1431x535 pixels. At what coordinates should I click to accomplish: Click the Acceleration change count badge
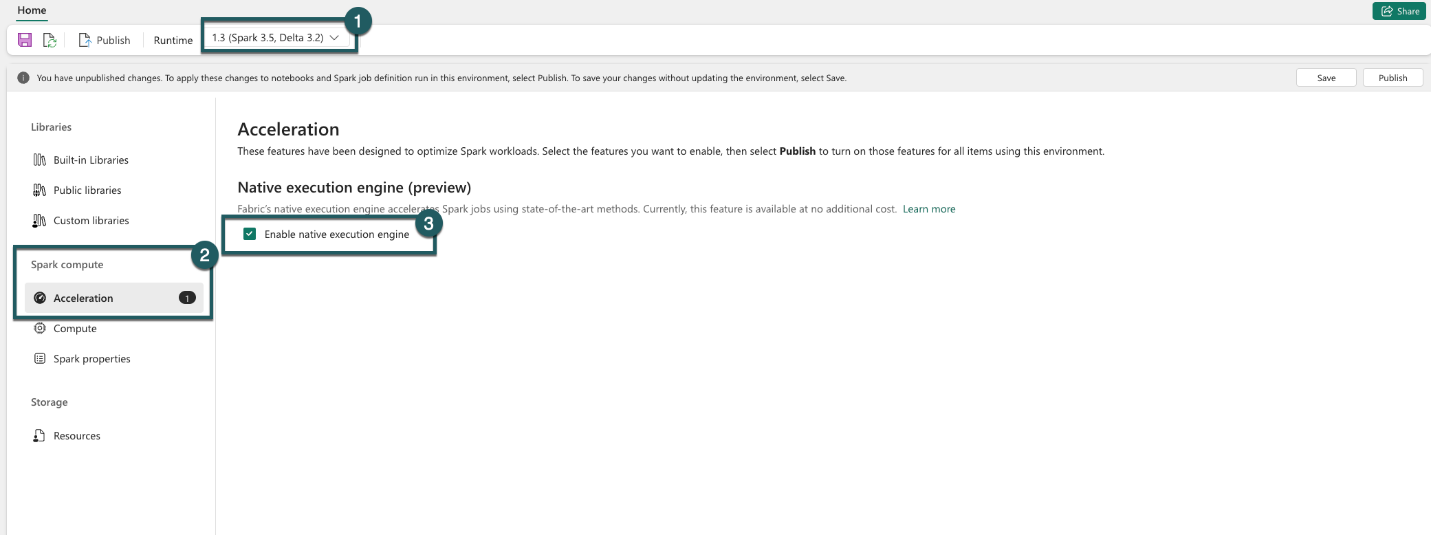point(187,298)
